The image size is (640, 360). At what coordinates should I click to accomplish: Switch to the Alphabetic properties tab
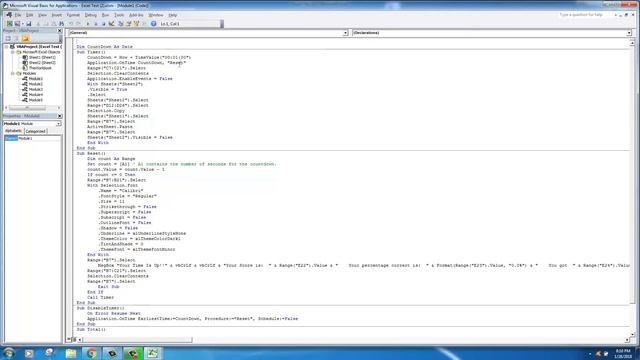click(x=13, y=131)
